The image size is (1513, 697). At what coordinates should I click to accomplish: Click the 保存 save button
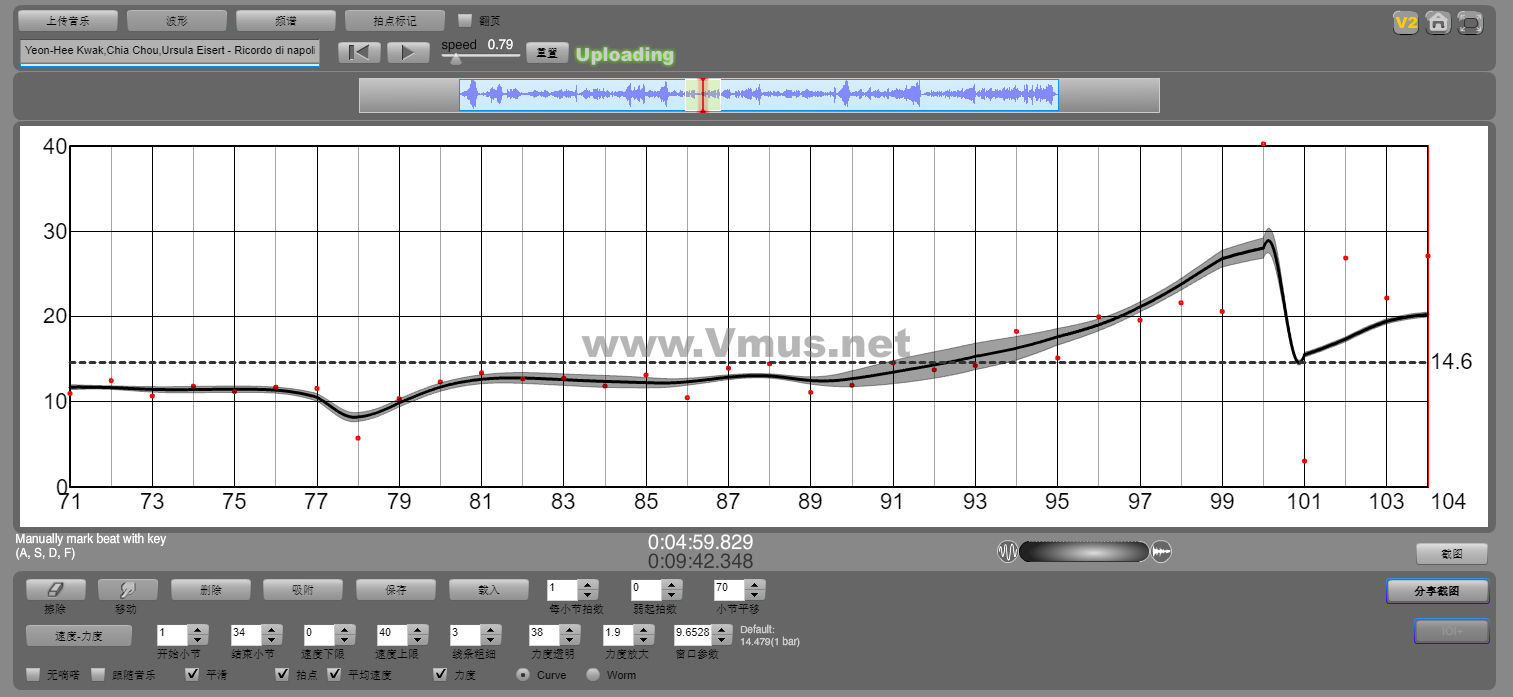tap(396, 590)
